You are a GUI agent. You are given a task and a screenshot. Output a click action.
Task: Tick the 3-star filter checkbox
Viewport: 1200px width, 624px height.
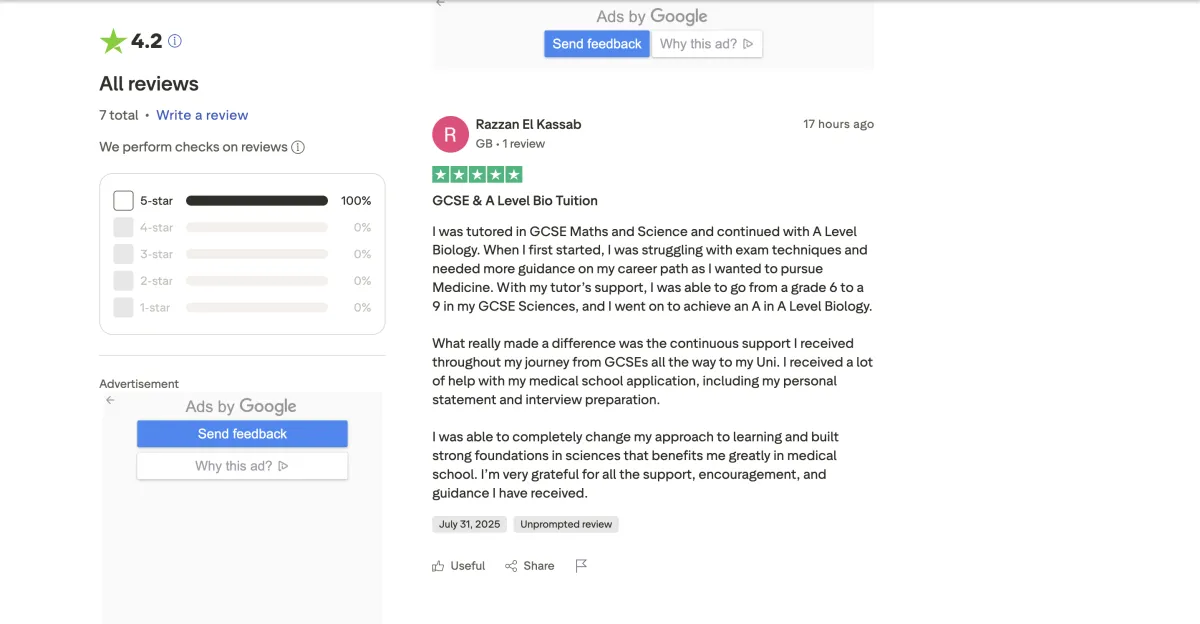(x=123, y=254)
